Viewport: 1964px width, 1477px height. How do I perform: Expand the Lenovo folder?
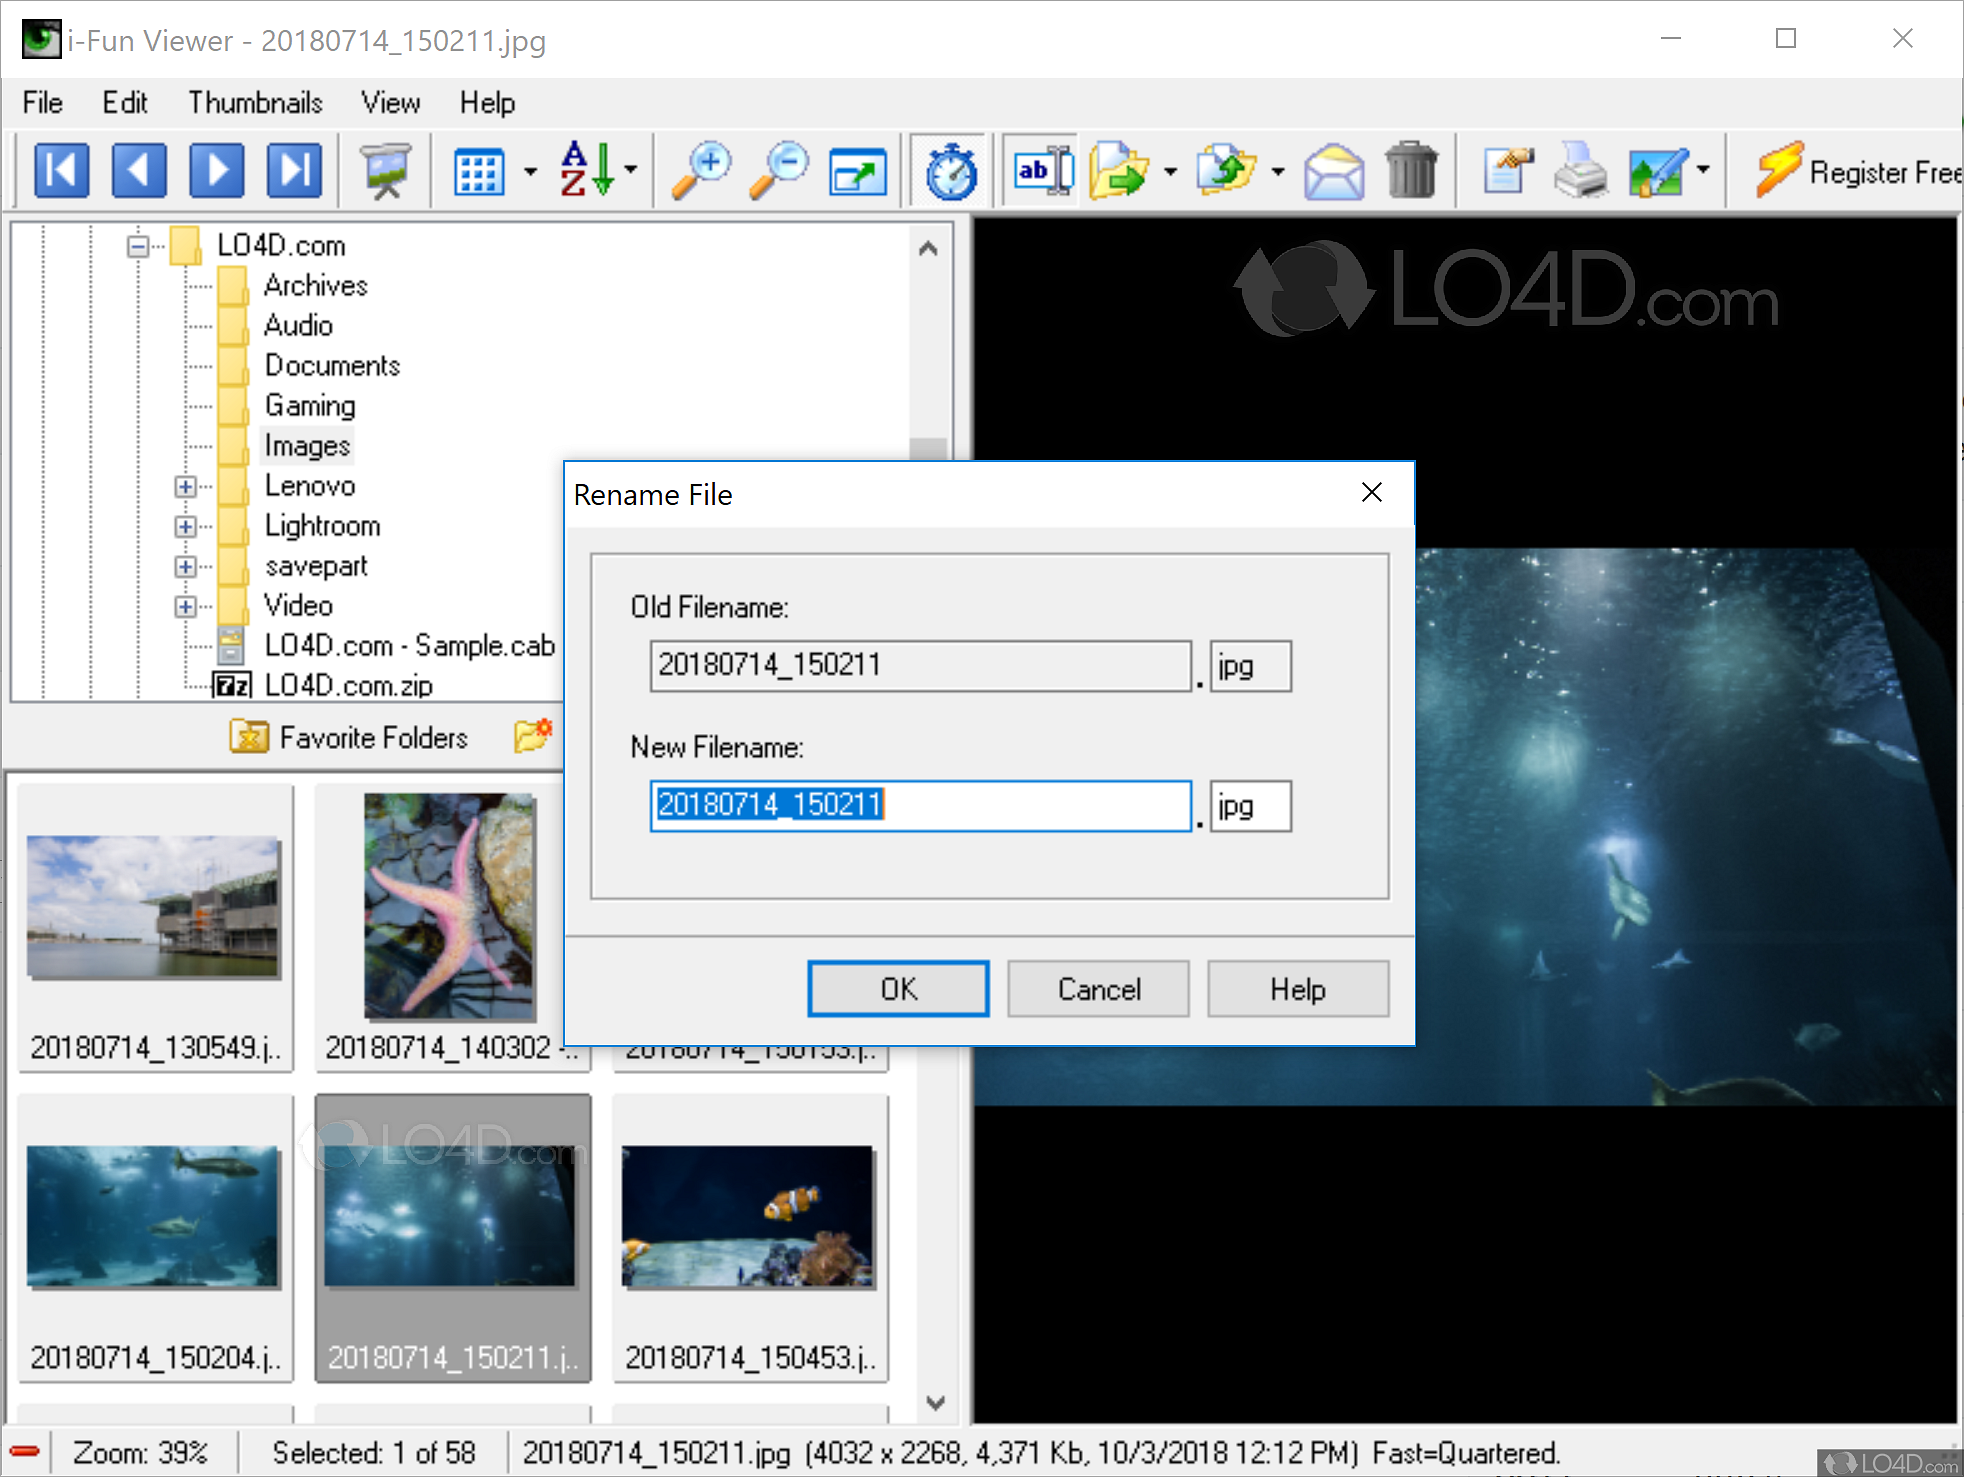(185, 486)
